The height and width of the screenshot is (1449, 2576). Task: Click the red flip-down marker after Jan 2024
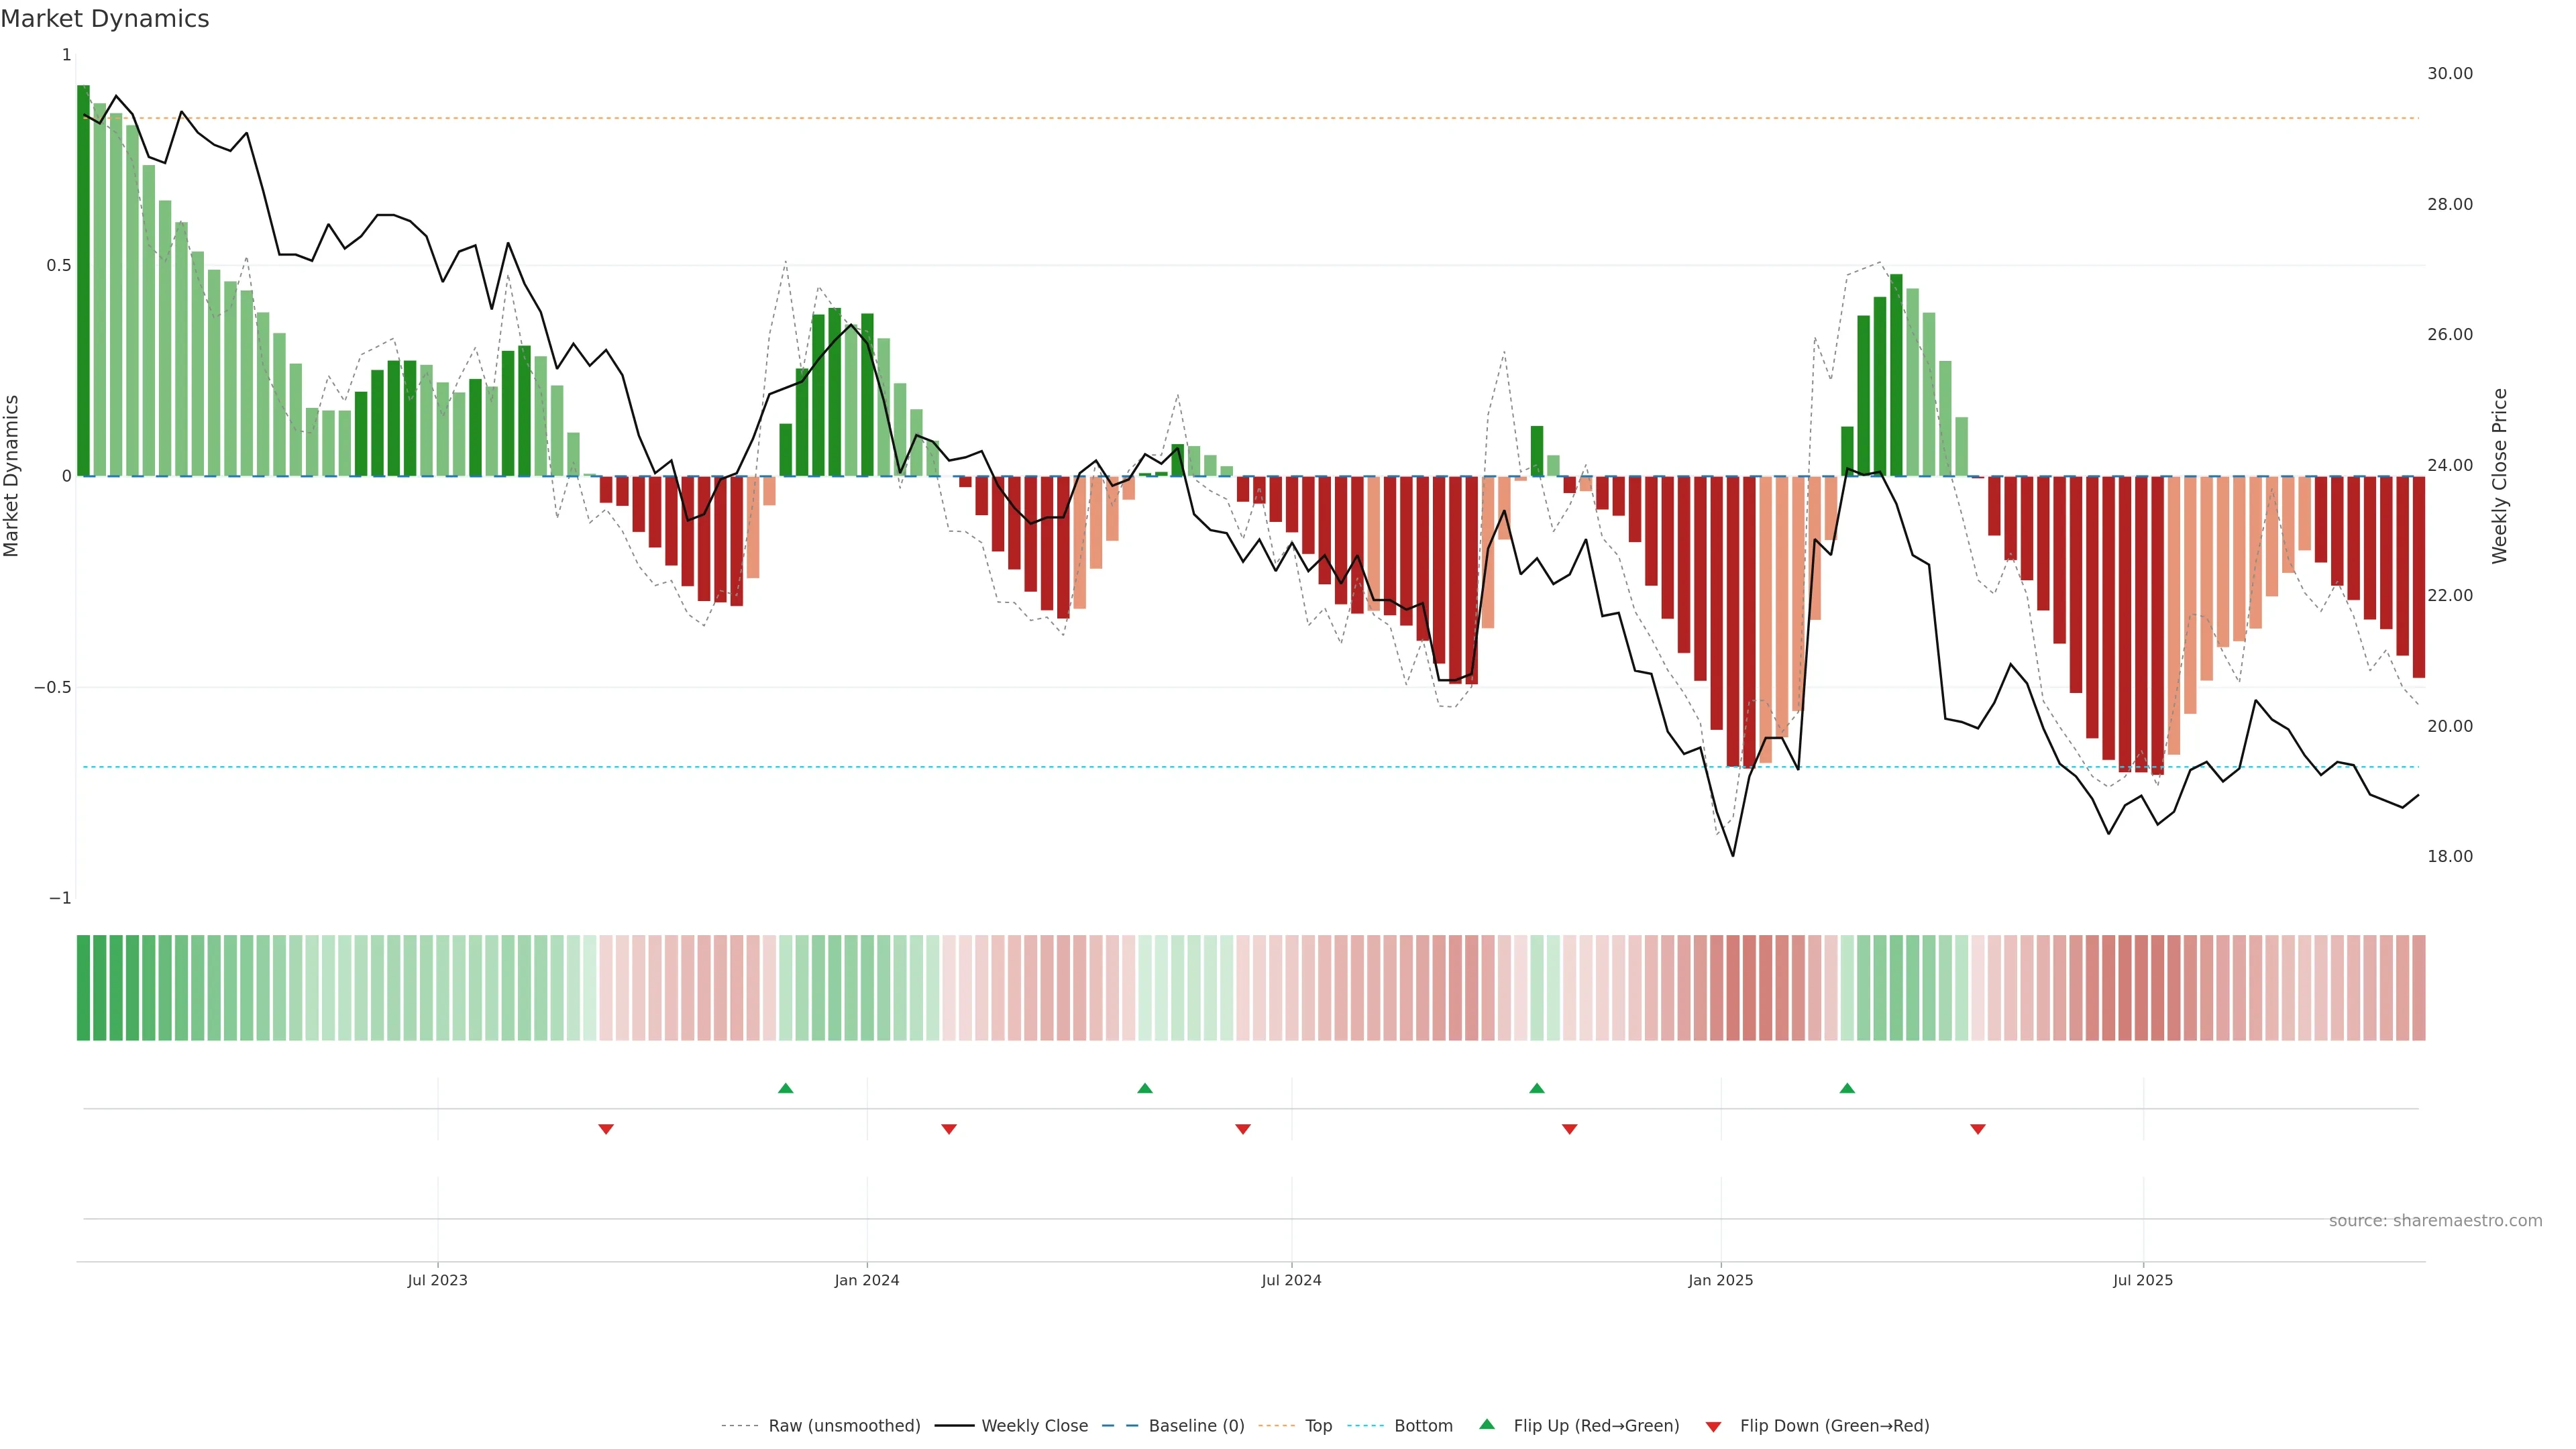948,1129
